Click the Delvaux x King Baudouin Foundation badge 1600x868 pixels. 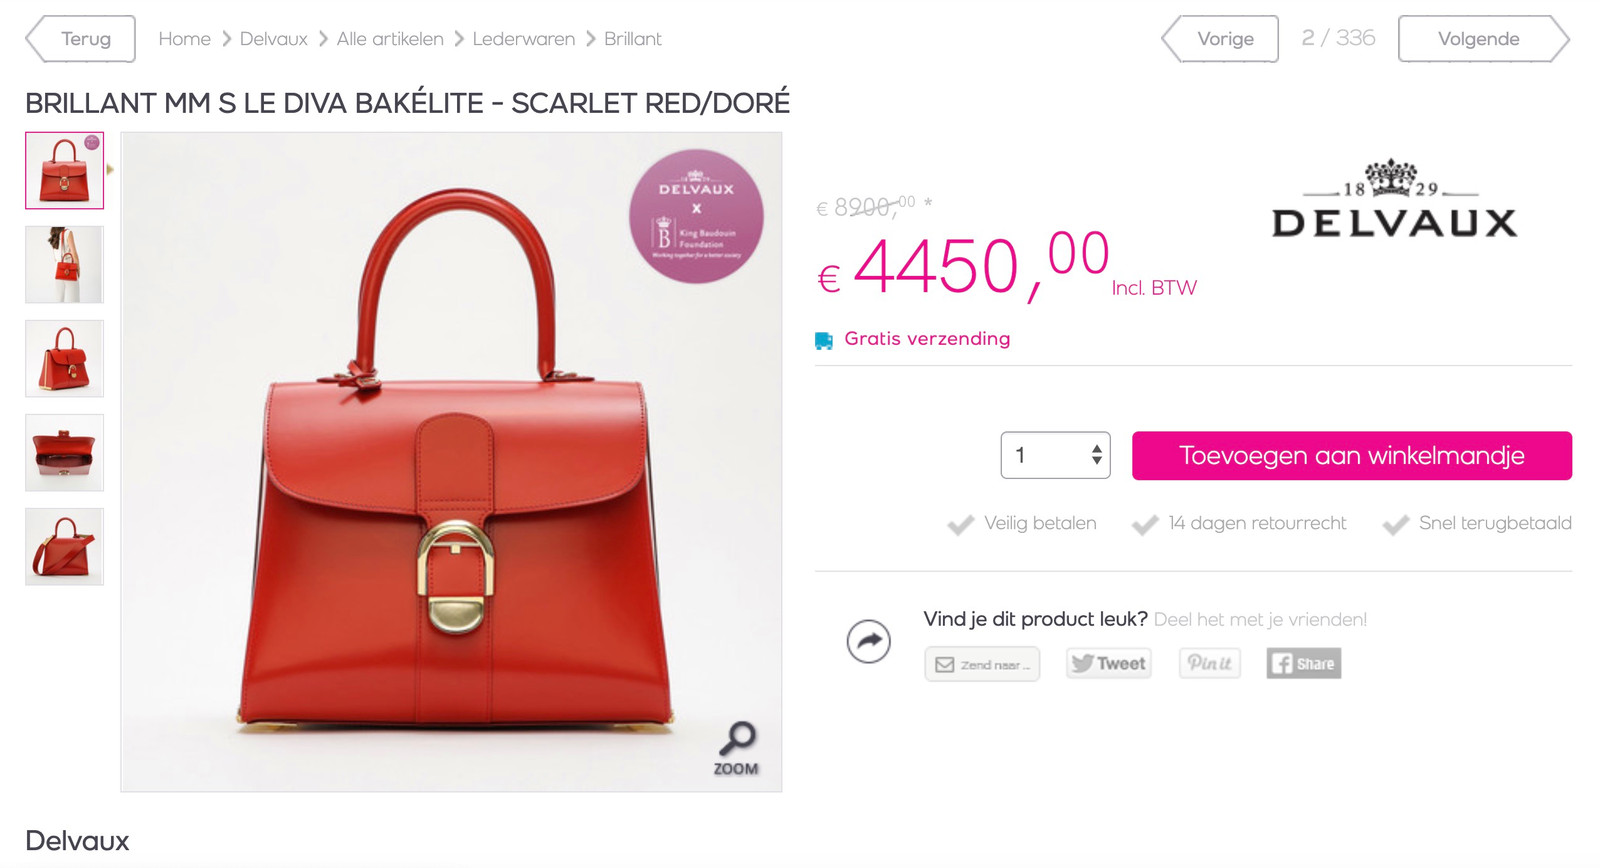coord(696,216)
